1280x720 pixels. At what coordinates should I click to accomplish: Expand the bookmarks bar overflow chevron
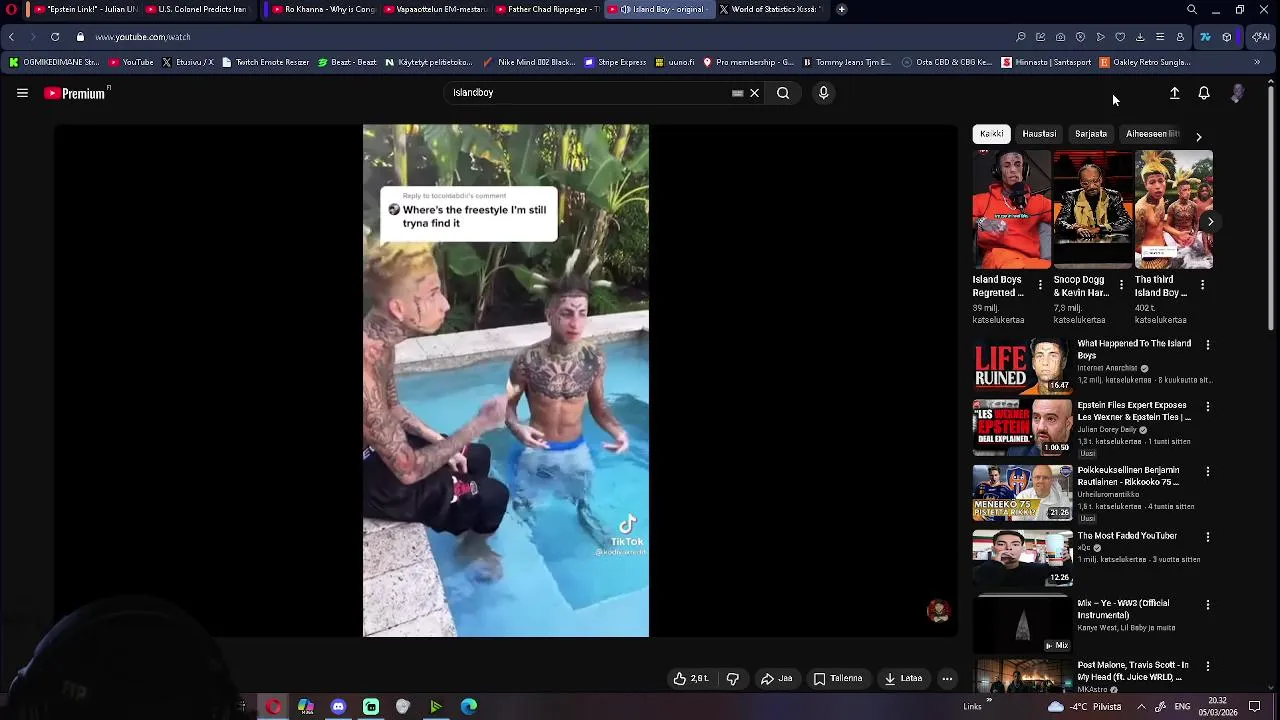[x=1257, y=62]
